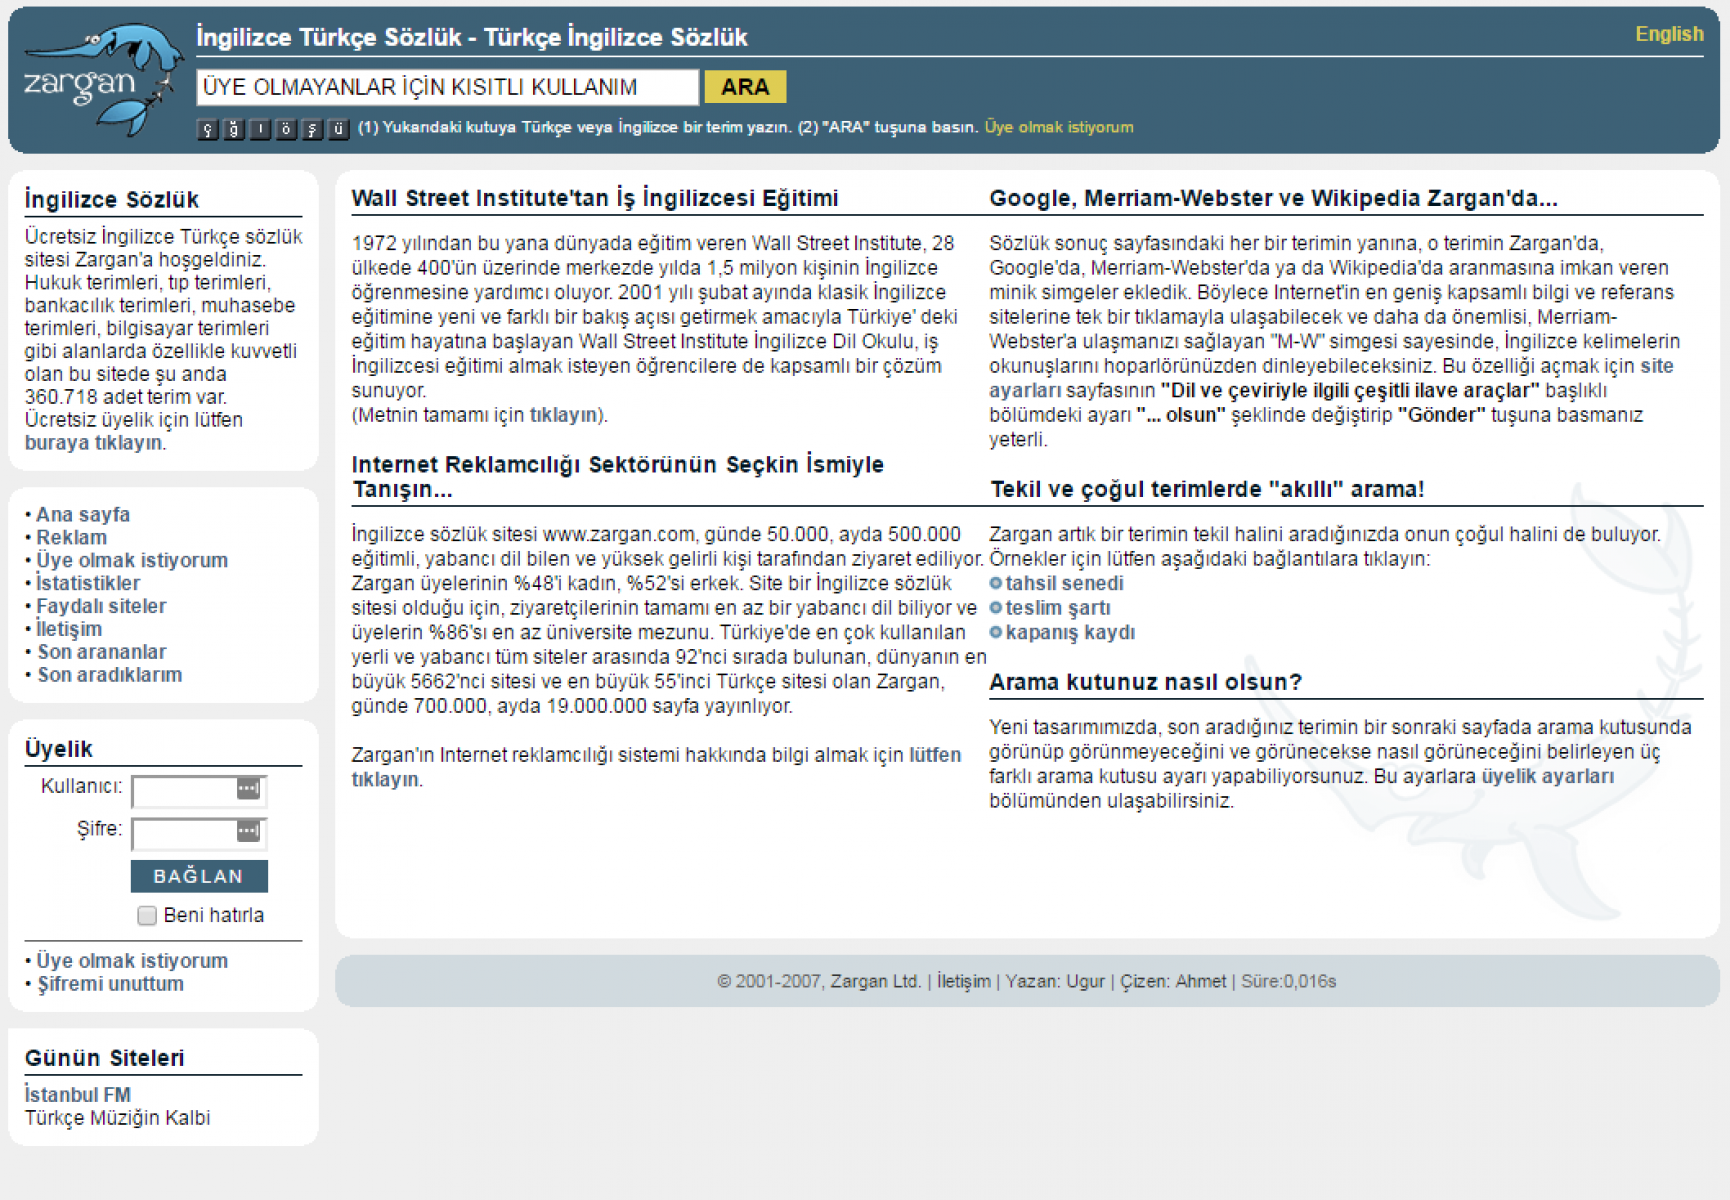This screenshot has width=1730, height=1200.
Task: Insert the ü character key
Action: (x=338, y=129)
